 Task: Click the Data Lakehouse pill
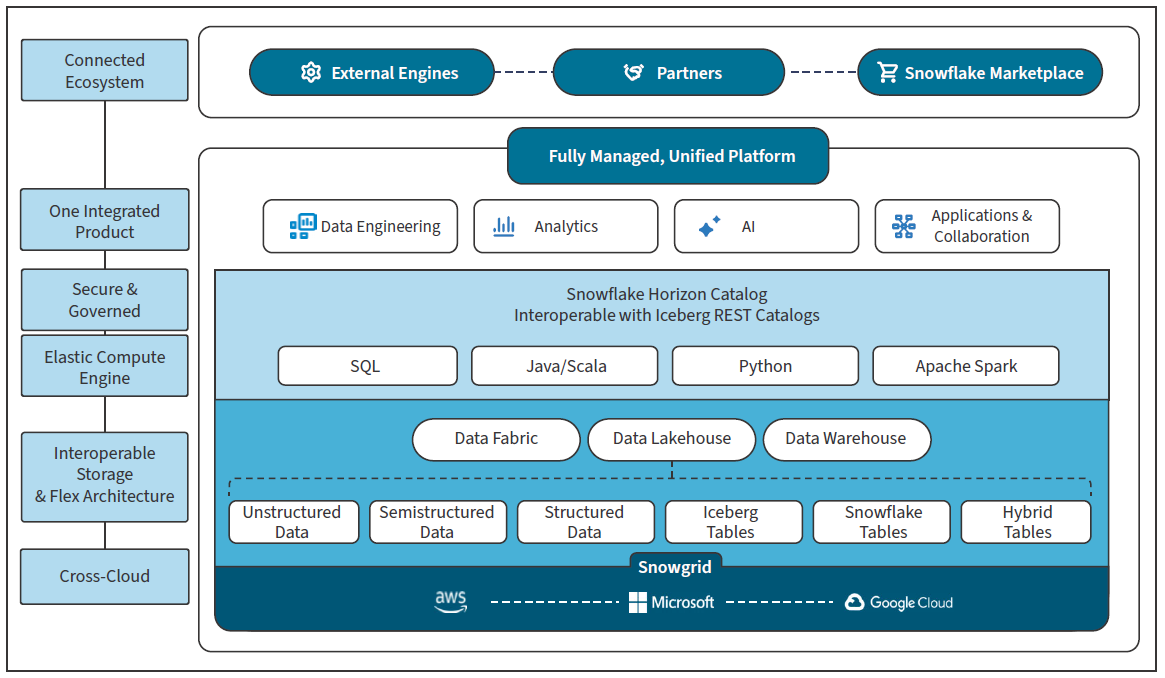coord(672,439)
